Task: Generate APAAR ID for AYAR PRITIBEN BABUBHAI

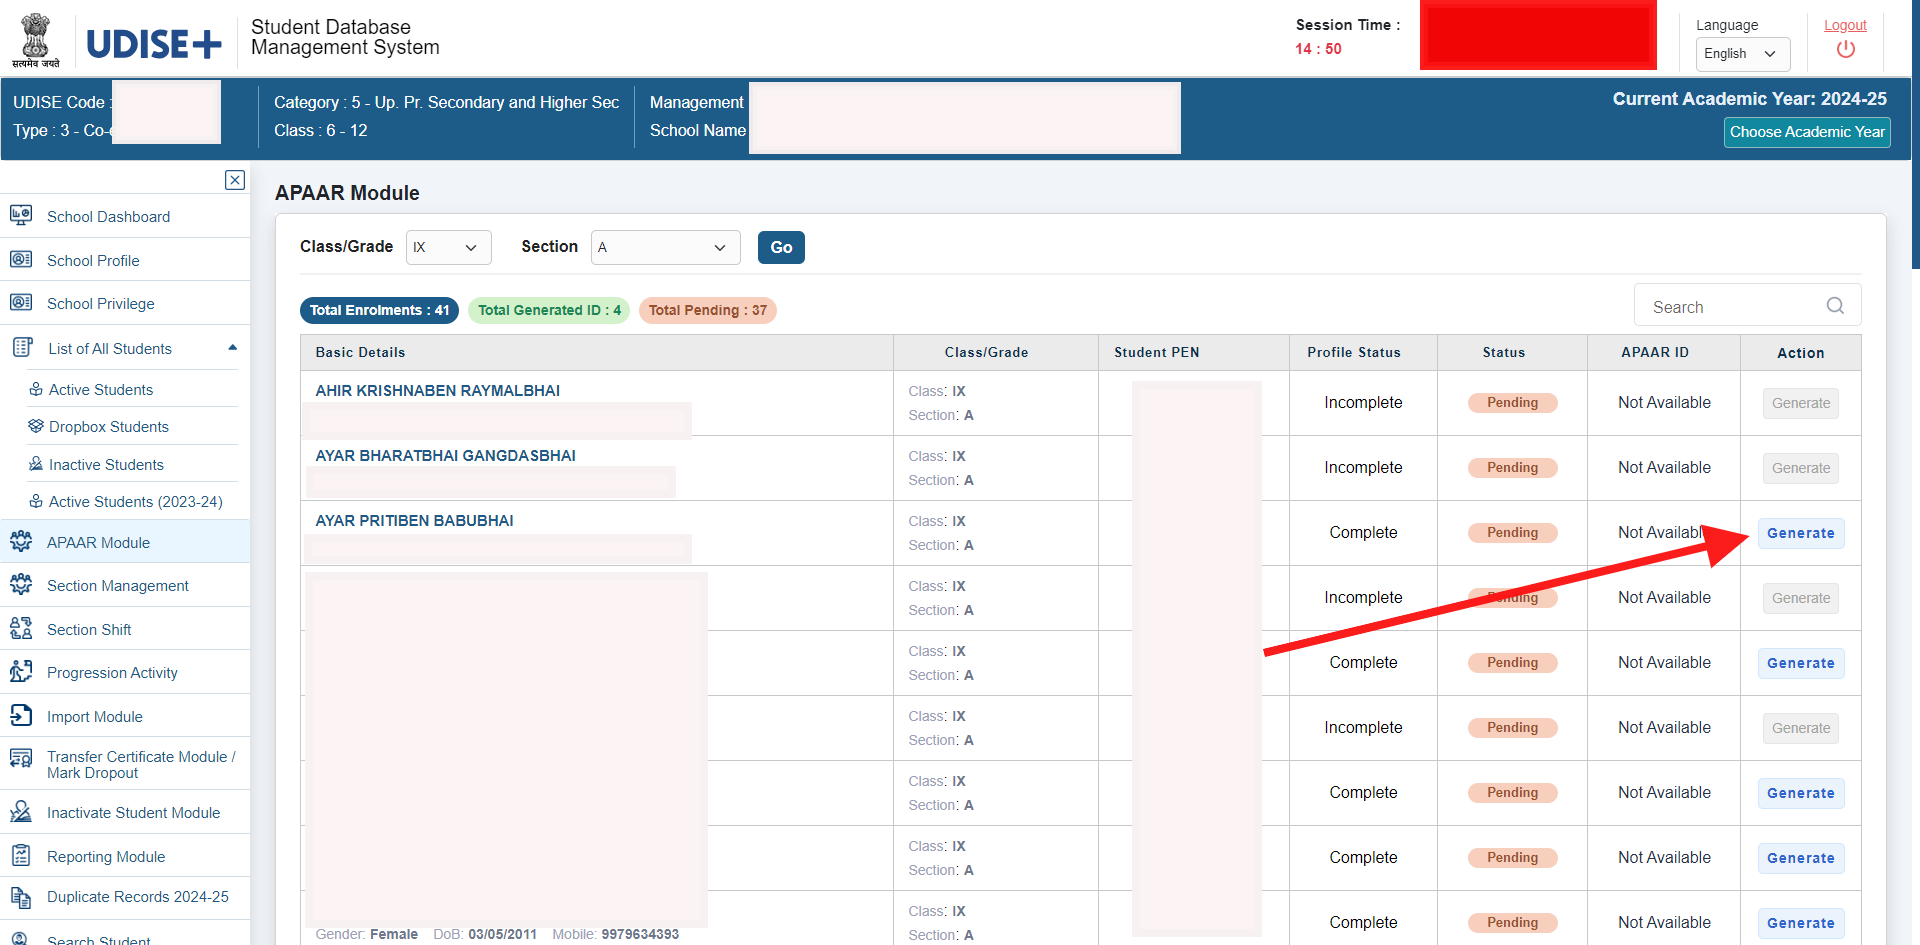Action: click(x=1800, y=533)
